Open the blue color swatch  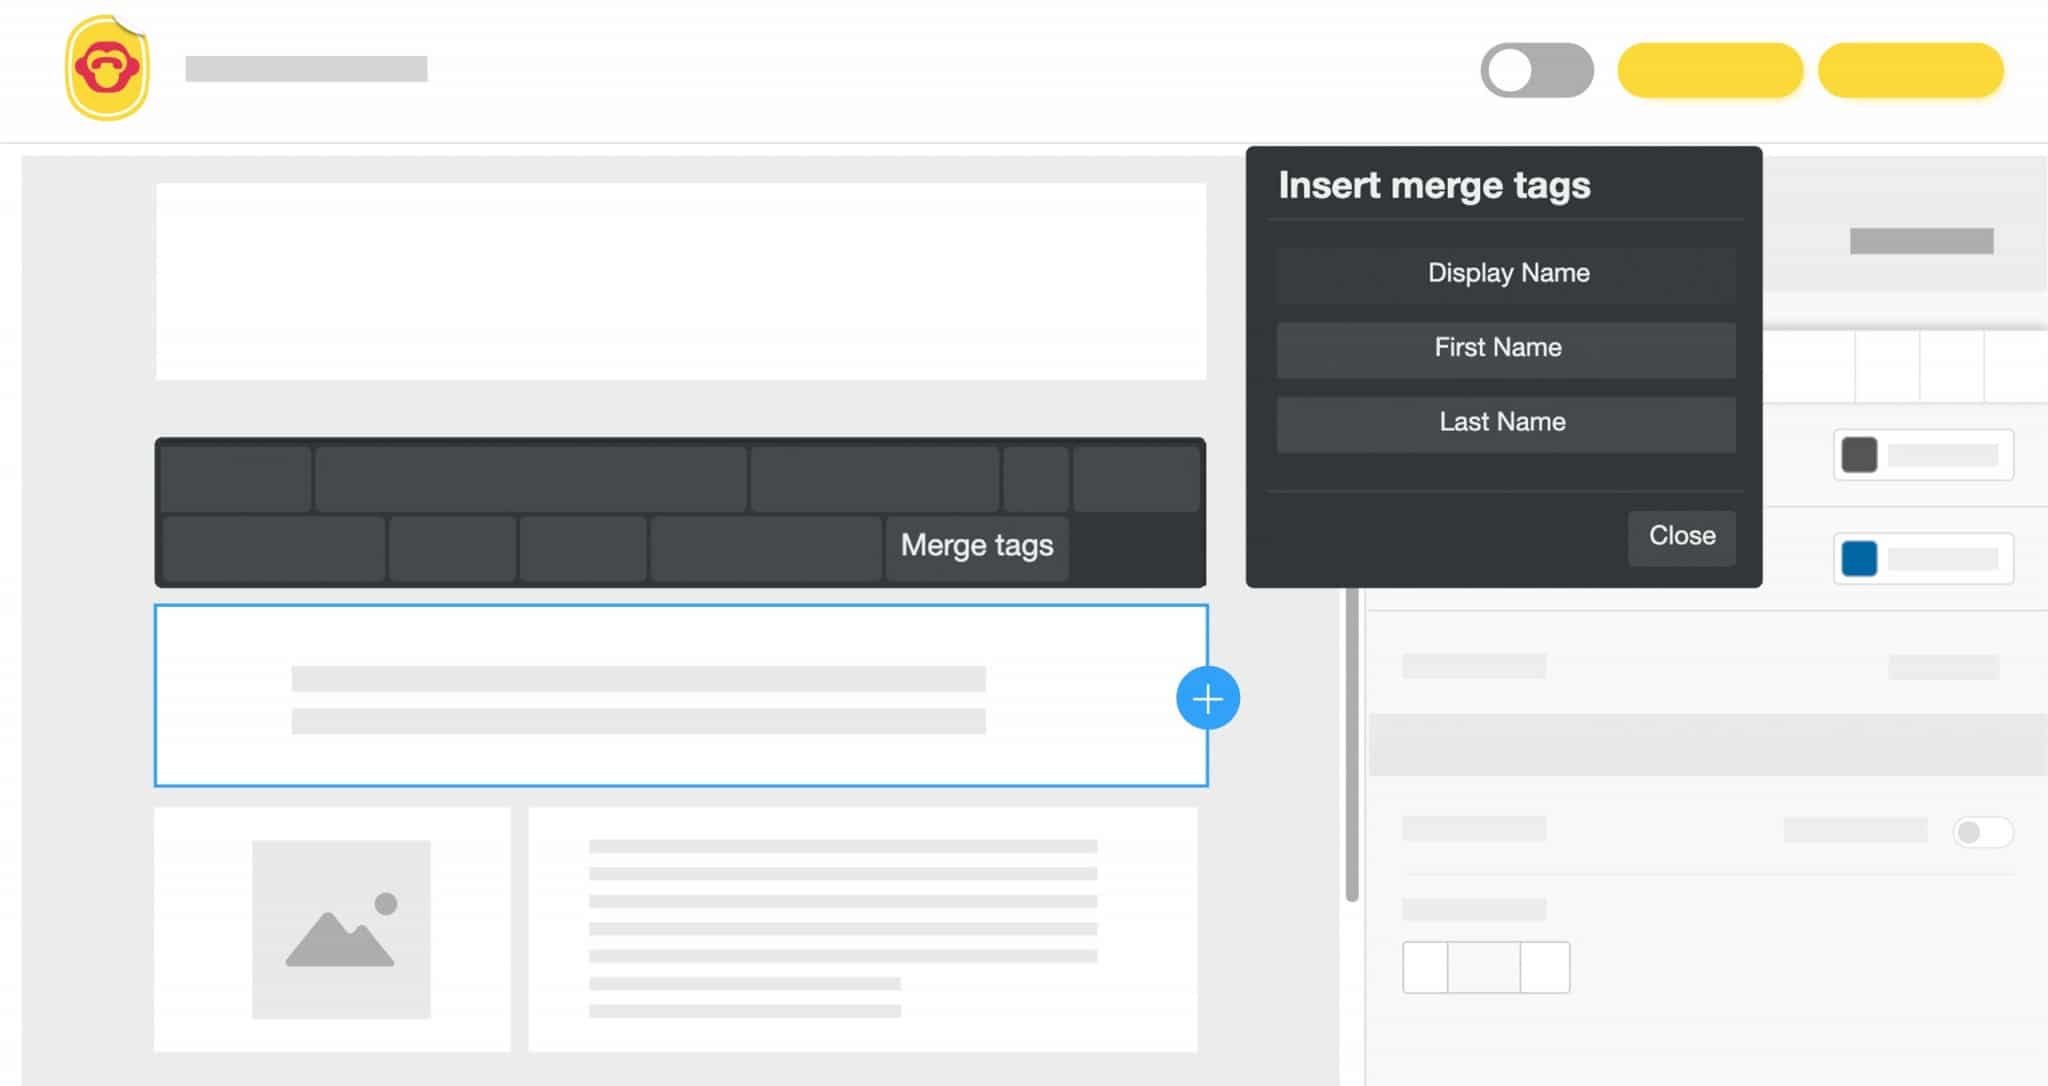click(1860, 558)
